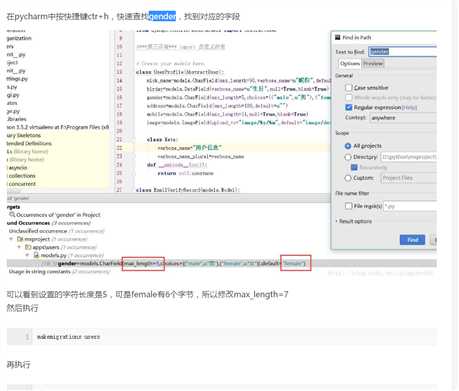Viewport: 459px width, 391px height.
Task: Select the 'asyncio' item in project tree
Action: [x=18, y=168]
